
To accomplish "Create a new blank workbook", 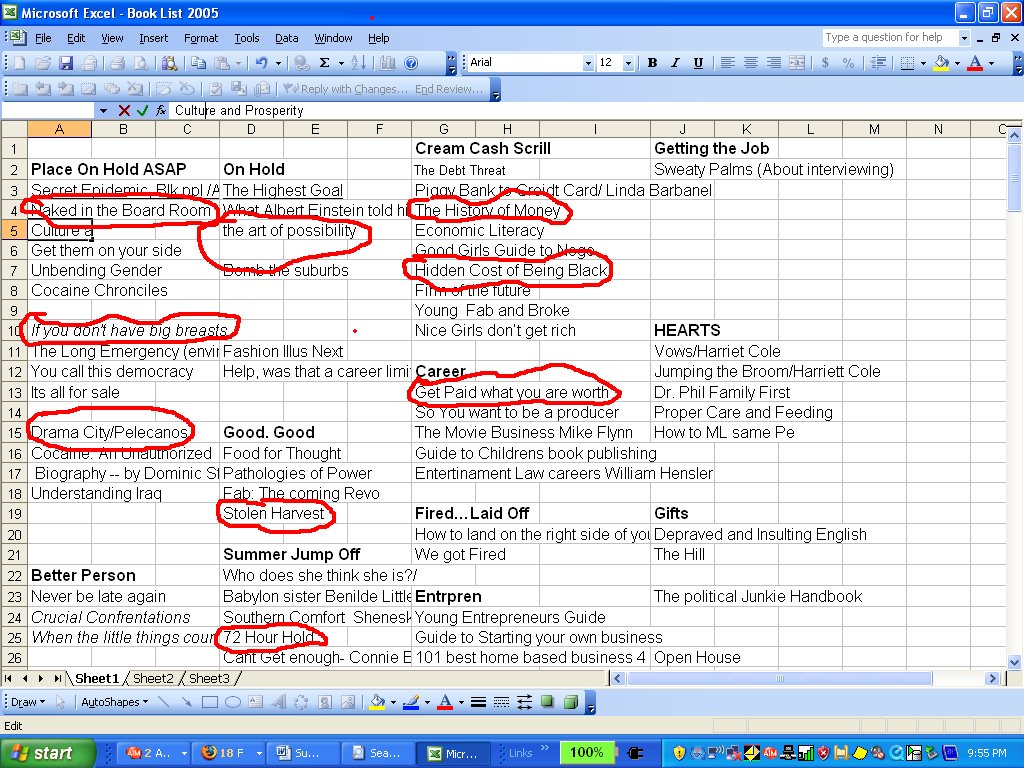I will [x=20, y=63].
